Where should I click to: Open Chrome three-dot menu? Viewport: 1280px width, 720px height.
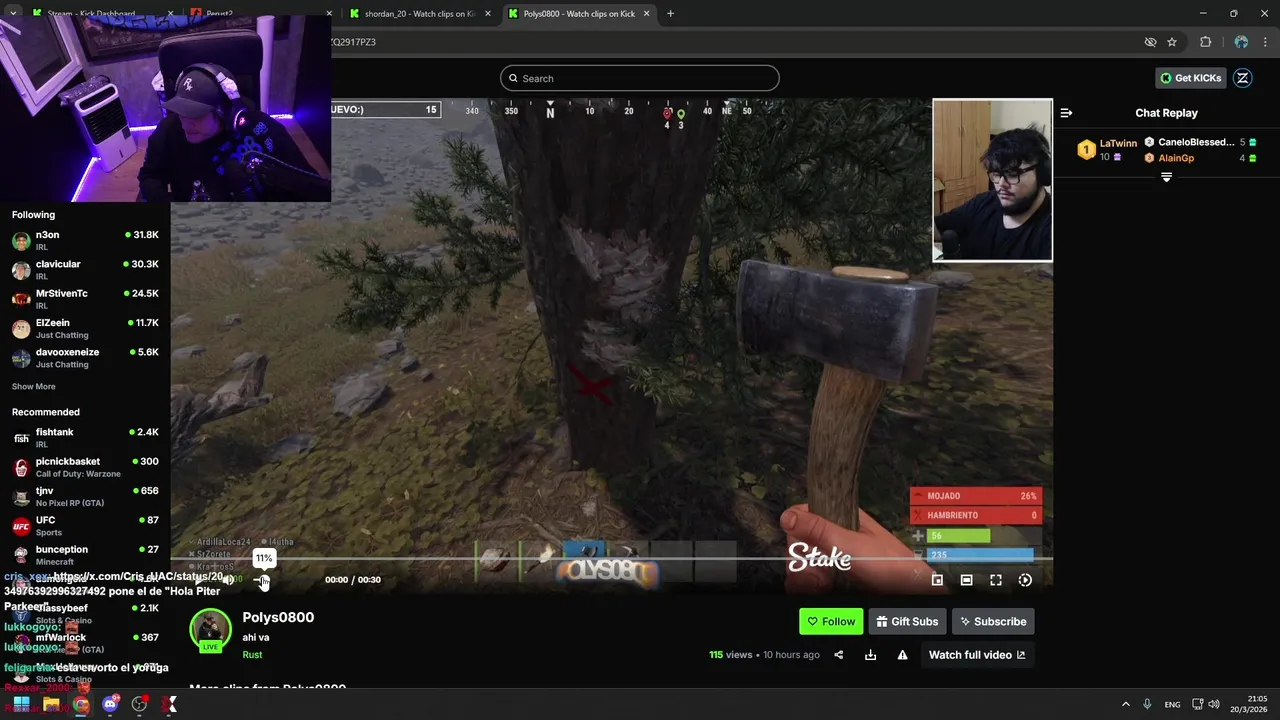(1266, 42)
